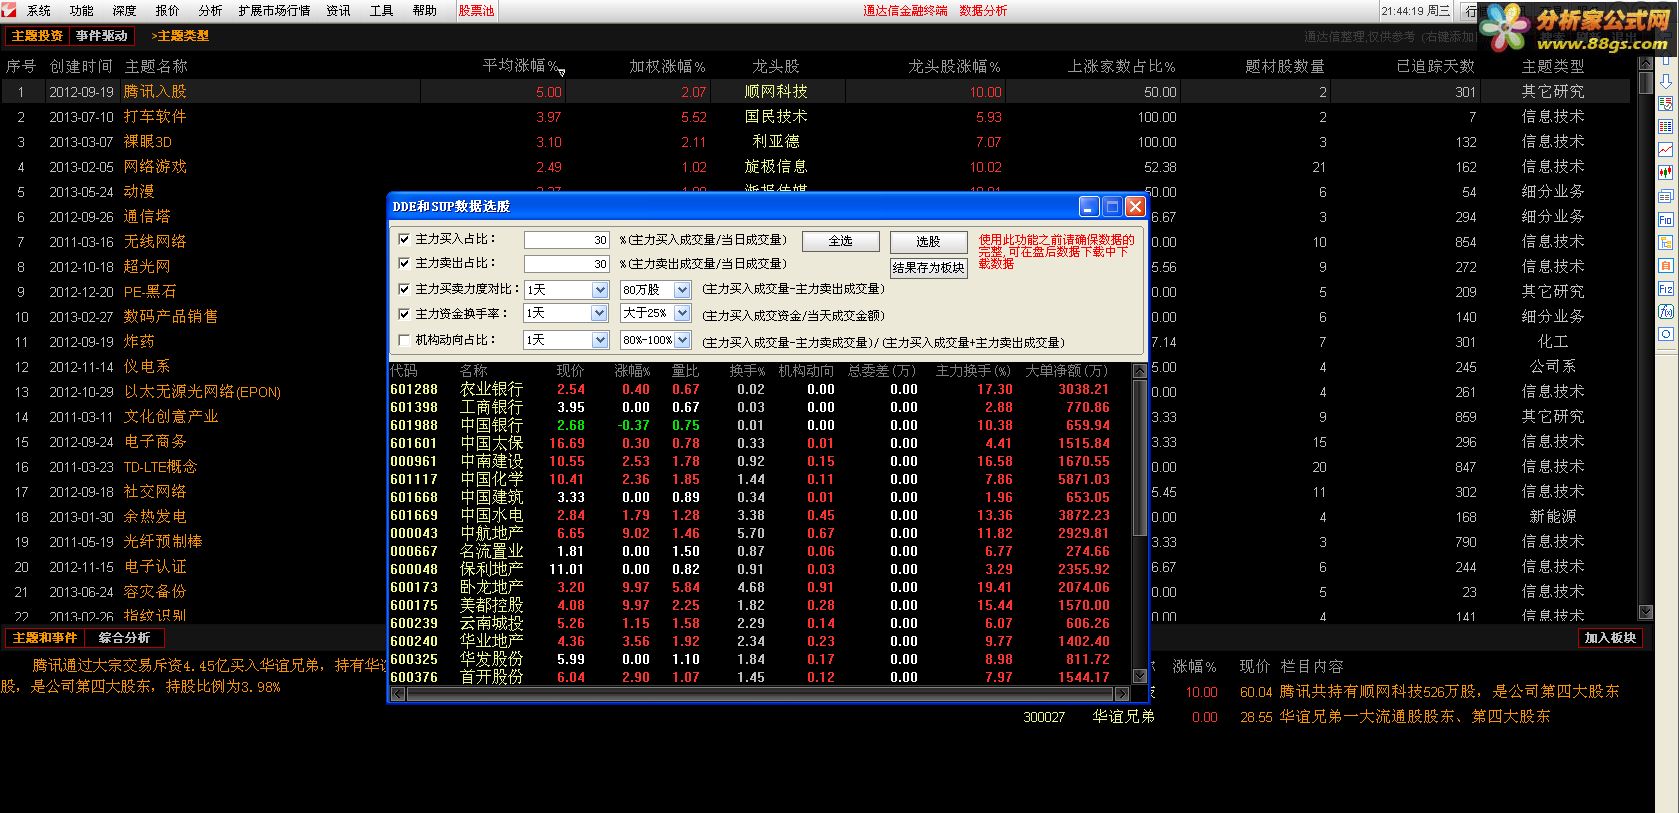Select stock 600048 保利地产 row
Screen dimensions: 1679x813
click(760, 569)
